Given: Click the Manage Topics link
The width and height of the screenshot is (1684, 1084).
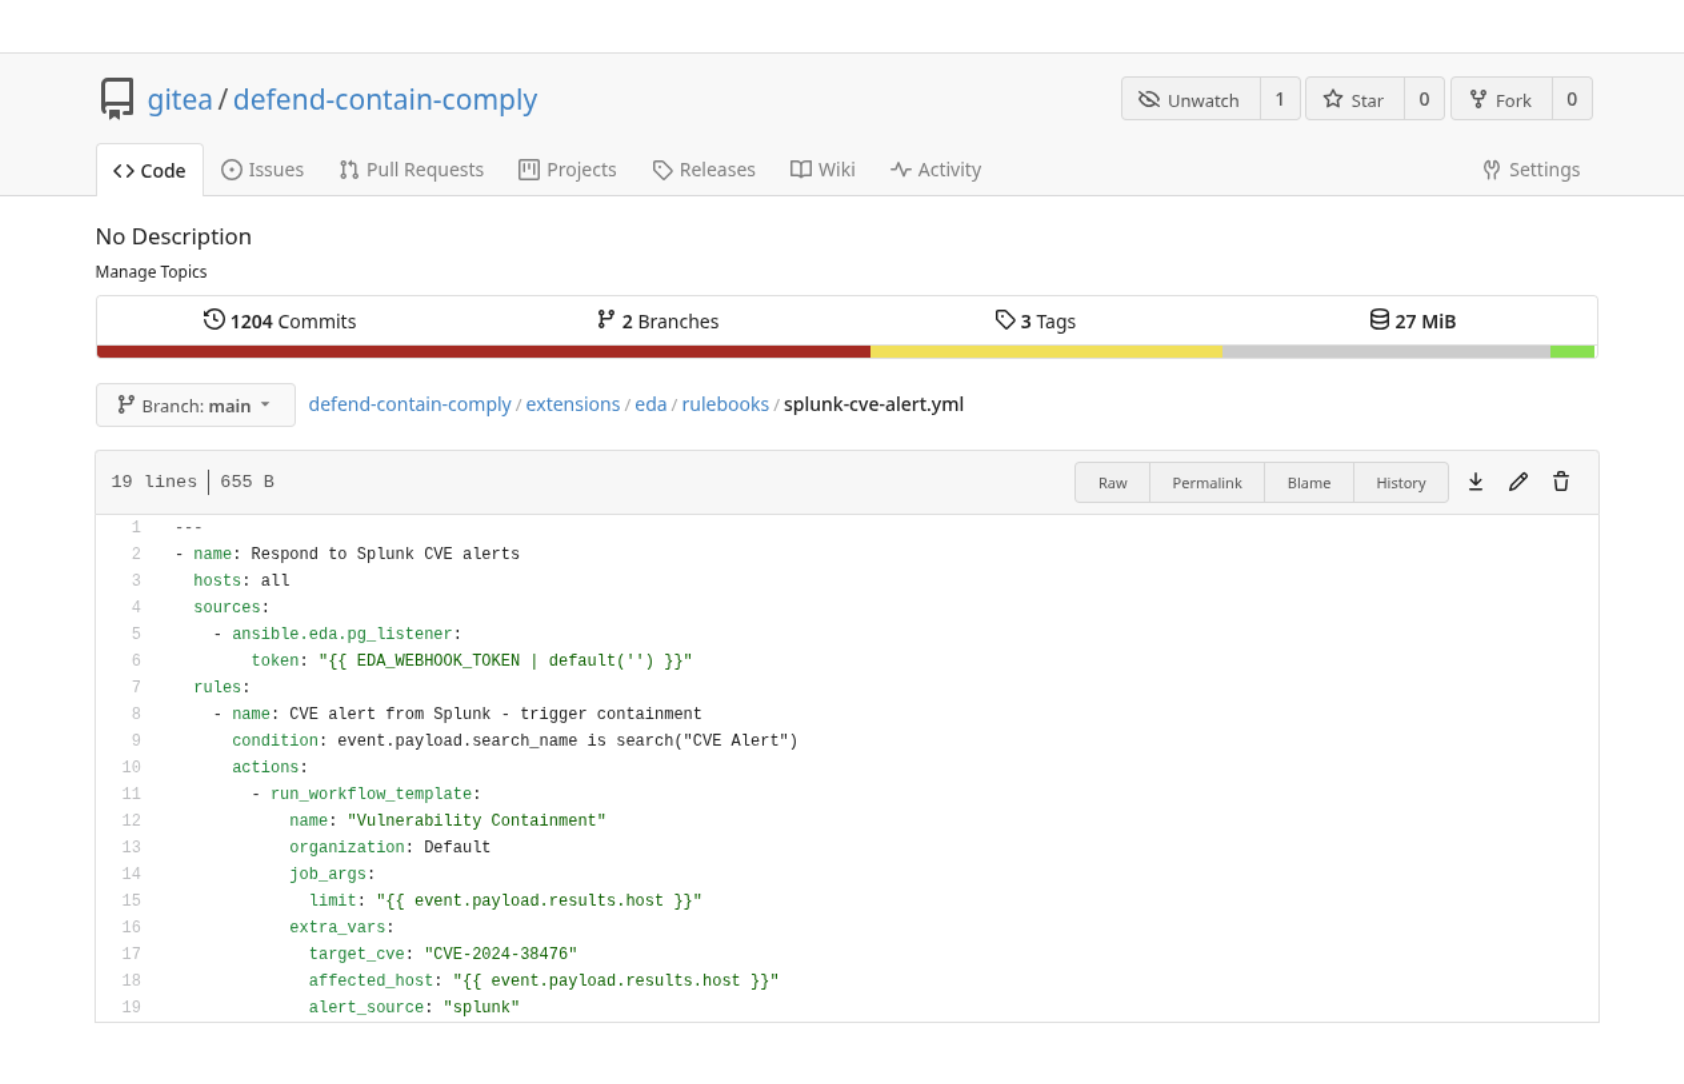Looking at the screenshot, I should (151, 272).
